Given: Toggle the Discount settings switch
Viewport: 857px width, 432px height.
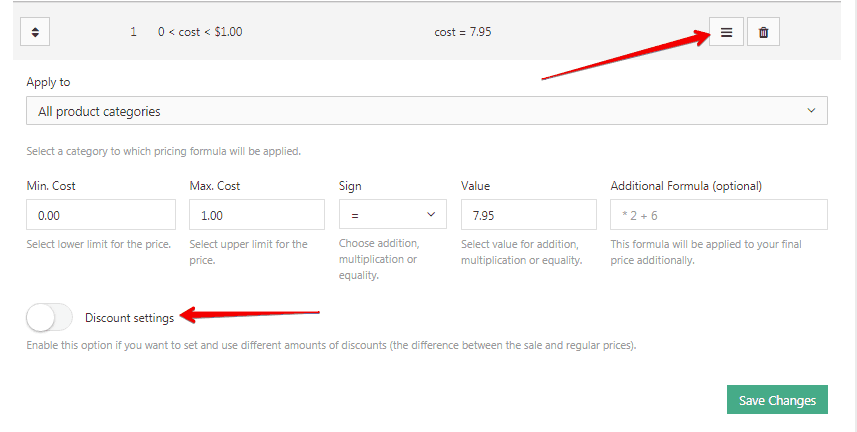Looking at the screenshot, I should coord(49,318).
